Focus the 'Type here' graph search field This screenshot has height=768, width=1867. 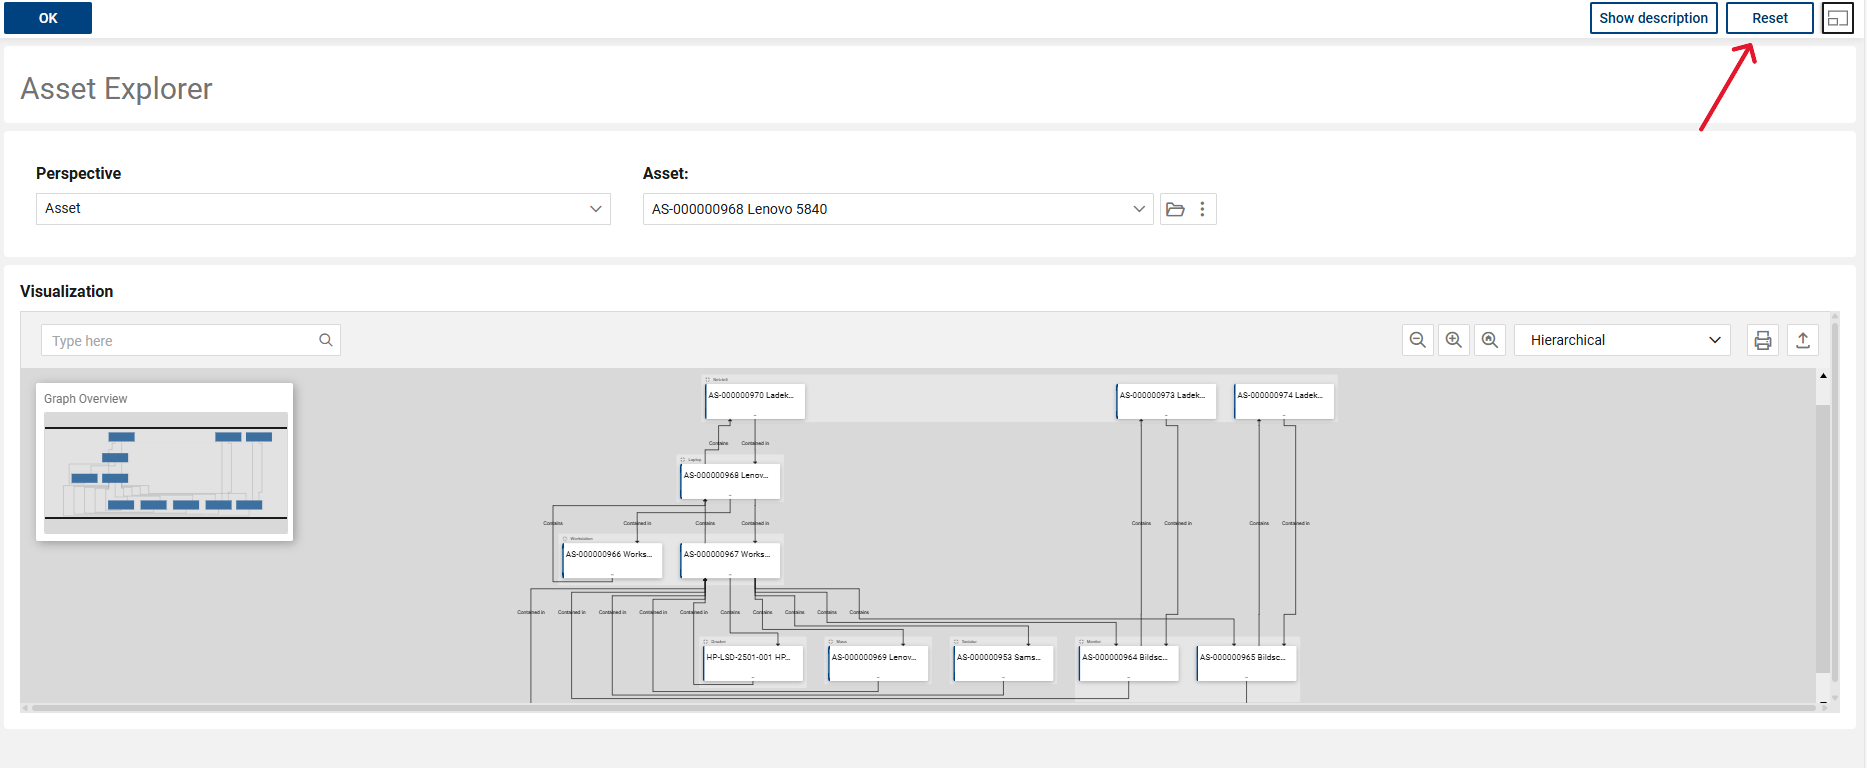pyautogui.click(x=180, y=340)
